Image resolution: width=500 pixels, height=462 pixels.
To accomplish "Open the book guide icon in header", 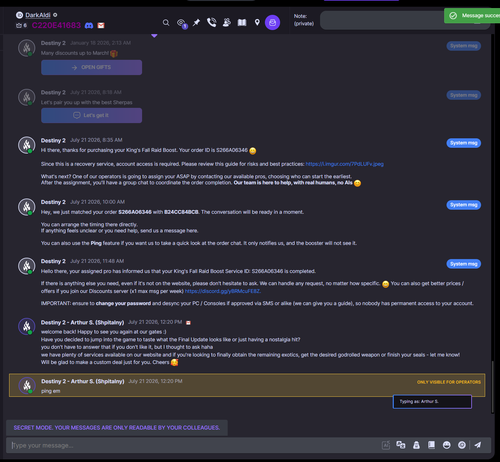I will [x=242, y=22].
